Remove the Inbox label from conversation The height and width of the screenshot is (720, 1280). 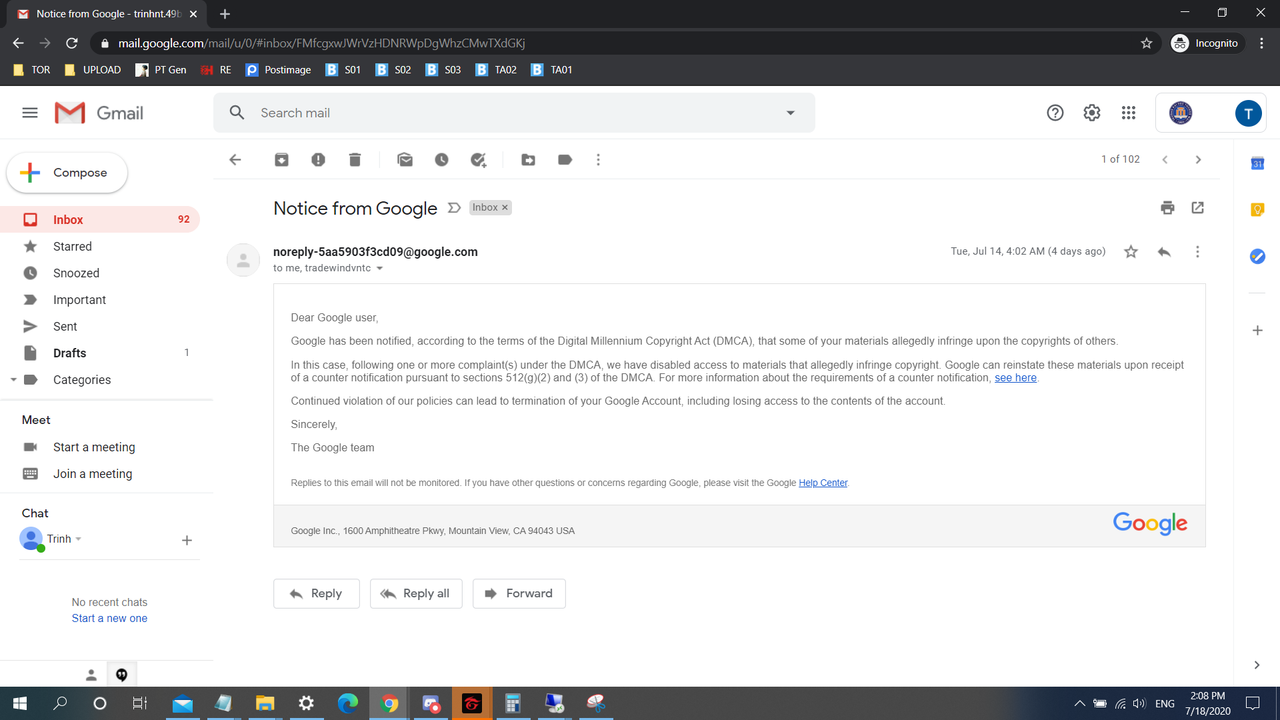pyautogui.click(x=505, y=207)
